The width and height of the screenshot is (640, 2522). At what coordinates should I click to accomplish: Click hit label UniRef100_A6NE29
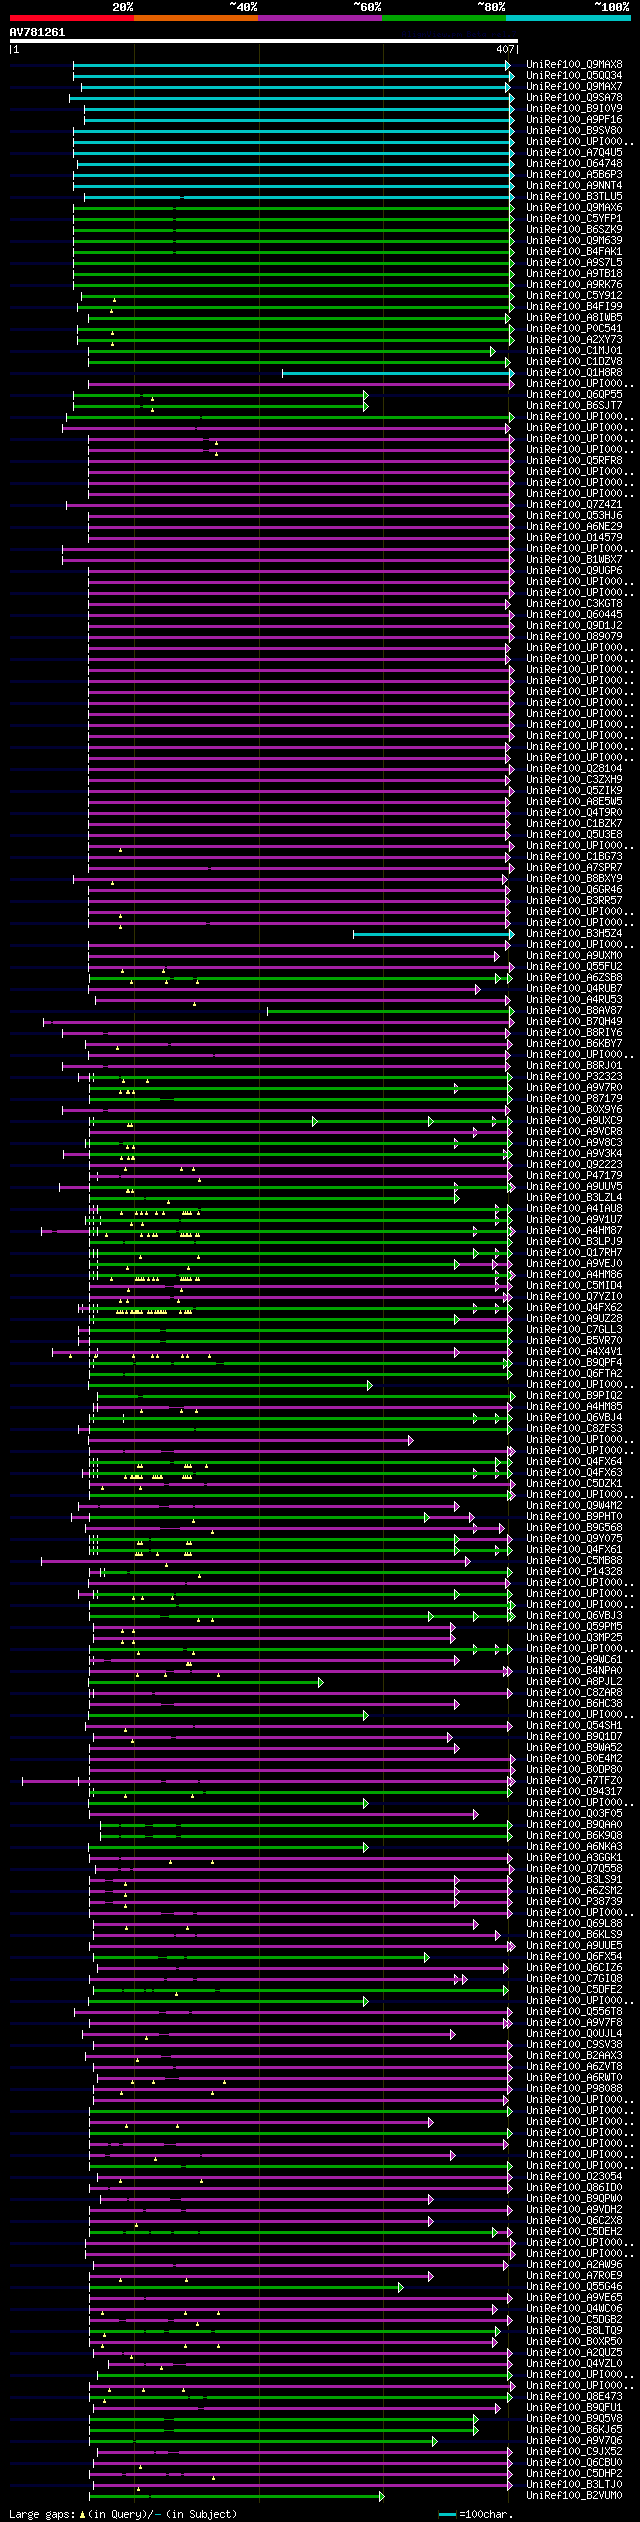point(574,527)
